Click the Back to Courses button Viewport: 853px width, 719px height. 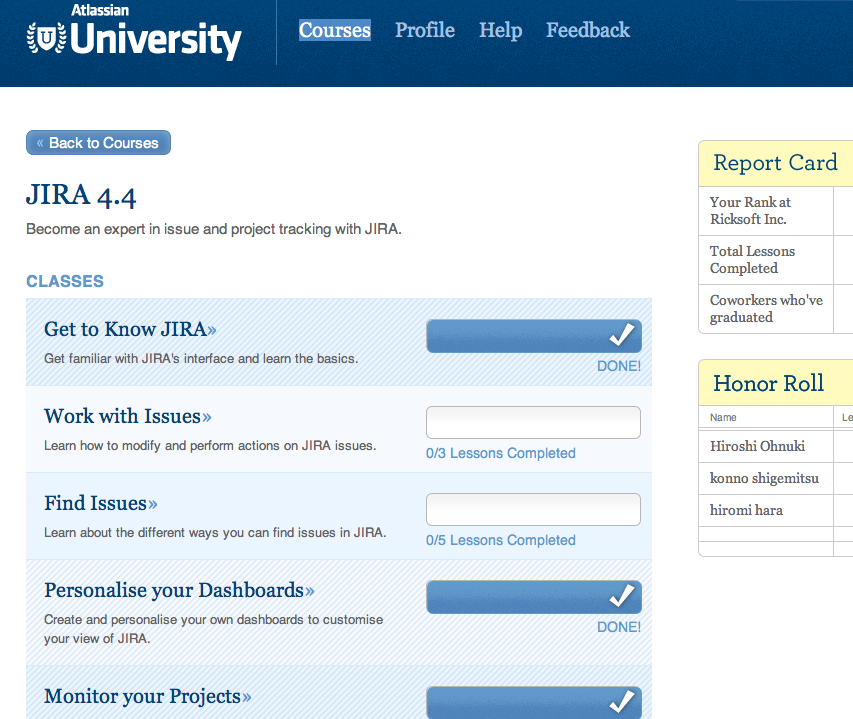click(x=98, y=142)
